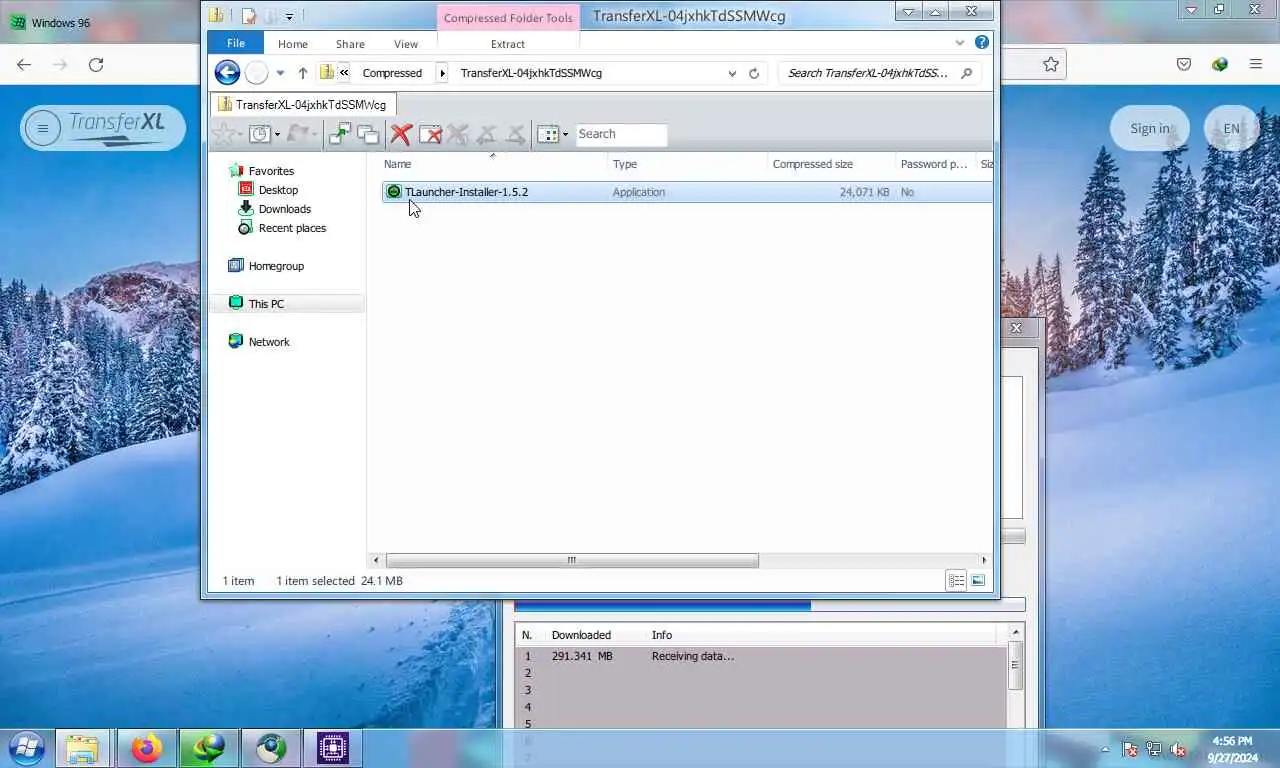Open the View ribbon tab
1280x768 pixels.
406,44
